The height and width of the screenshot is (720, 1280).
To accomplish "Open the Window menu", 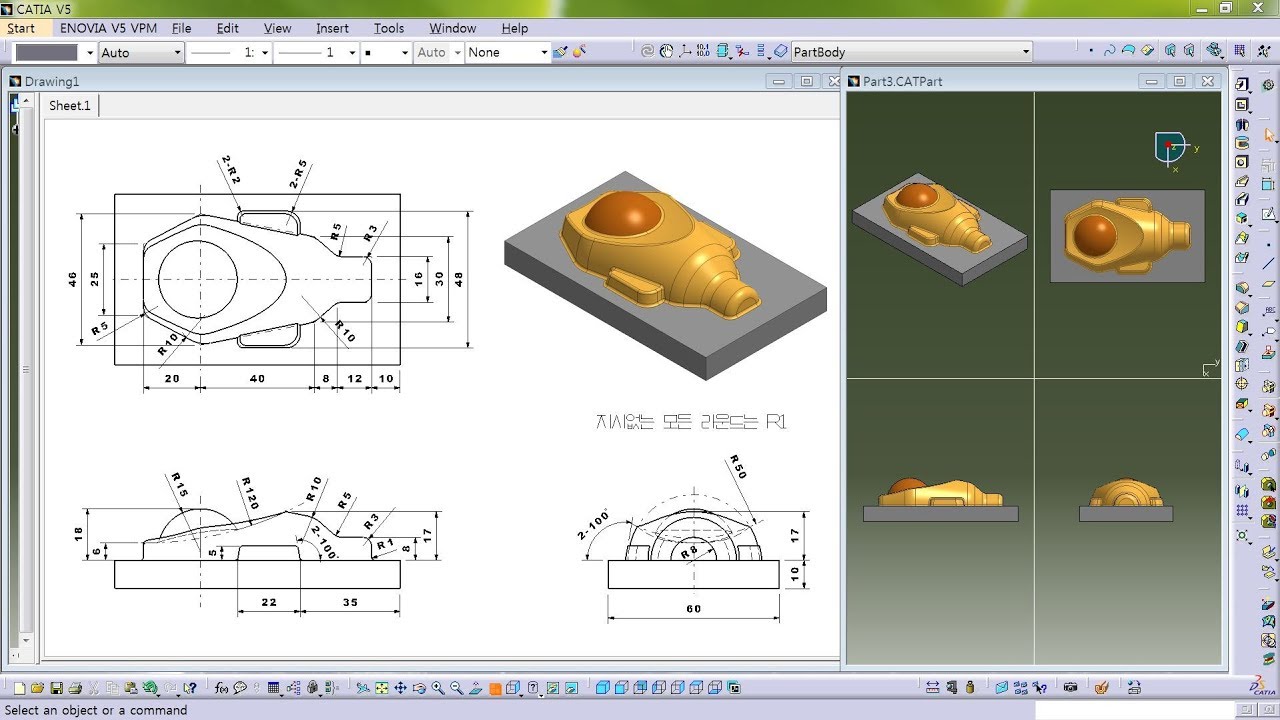I will (452, 28).
